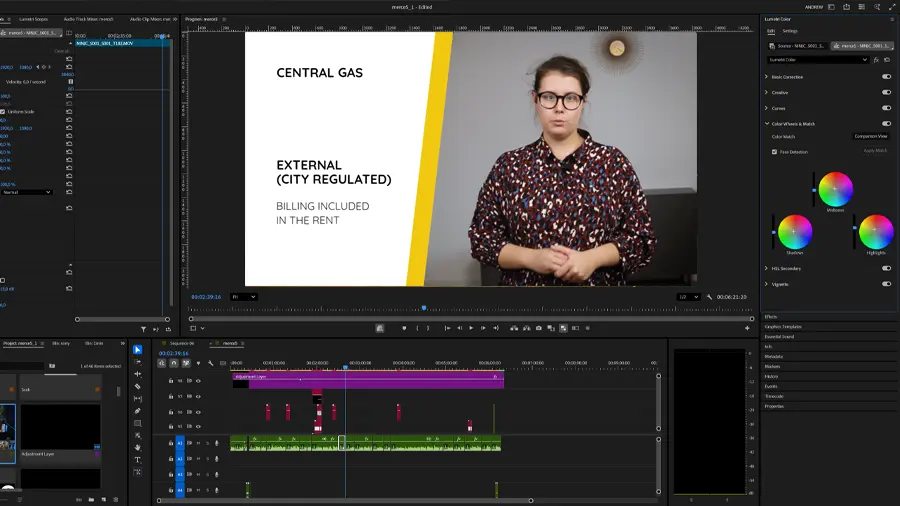Click the Quick Export share icon
The height and width of the screenshot is (506, 900).
pyautogui.click(x=847, y=7)
